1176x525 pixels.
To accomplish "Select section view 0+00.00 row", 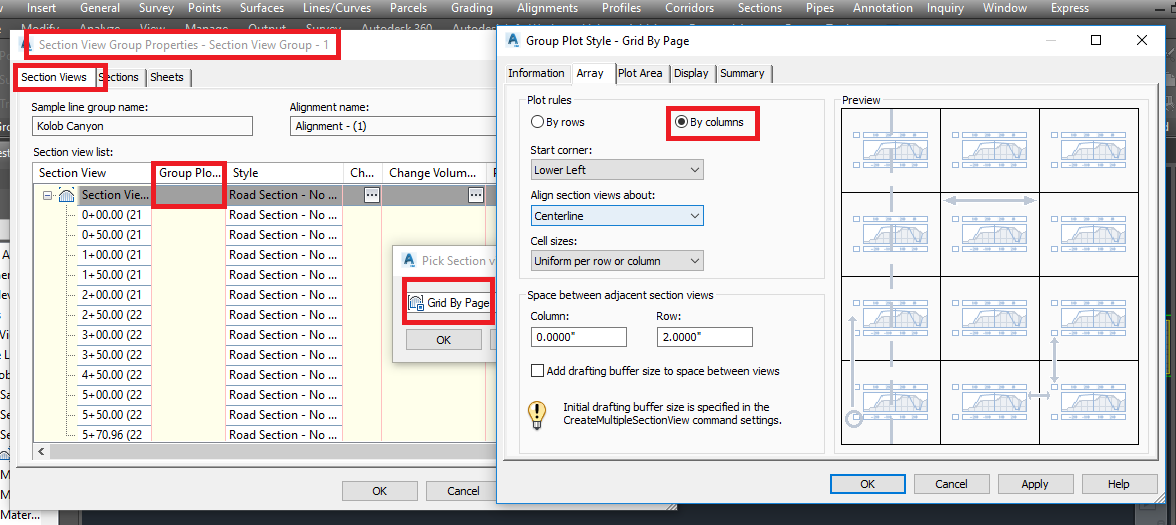I will (x=112, y=214).
